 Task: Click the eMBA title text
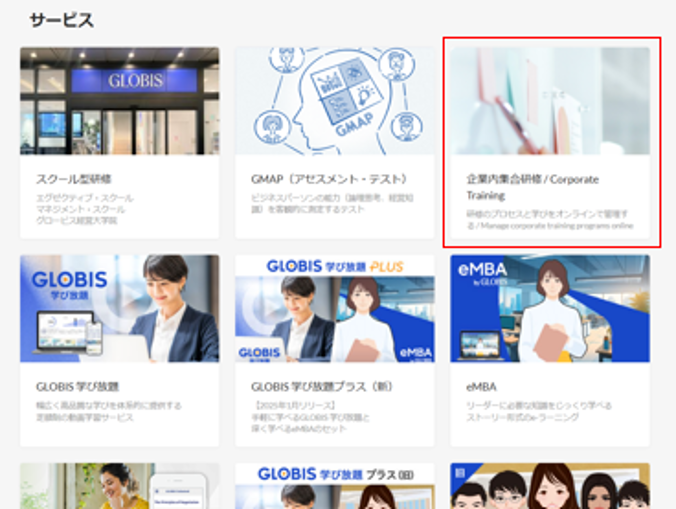pos(481,387)
